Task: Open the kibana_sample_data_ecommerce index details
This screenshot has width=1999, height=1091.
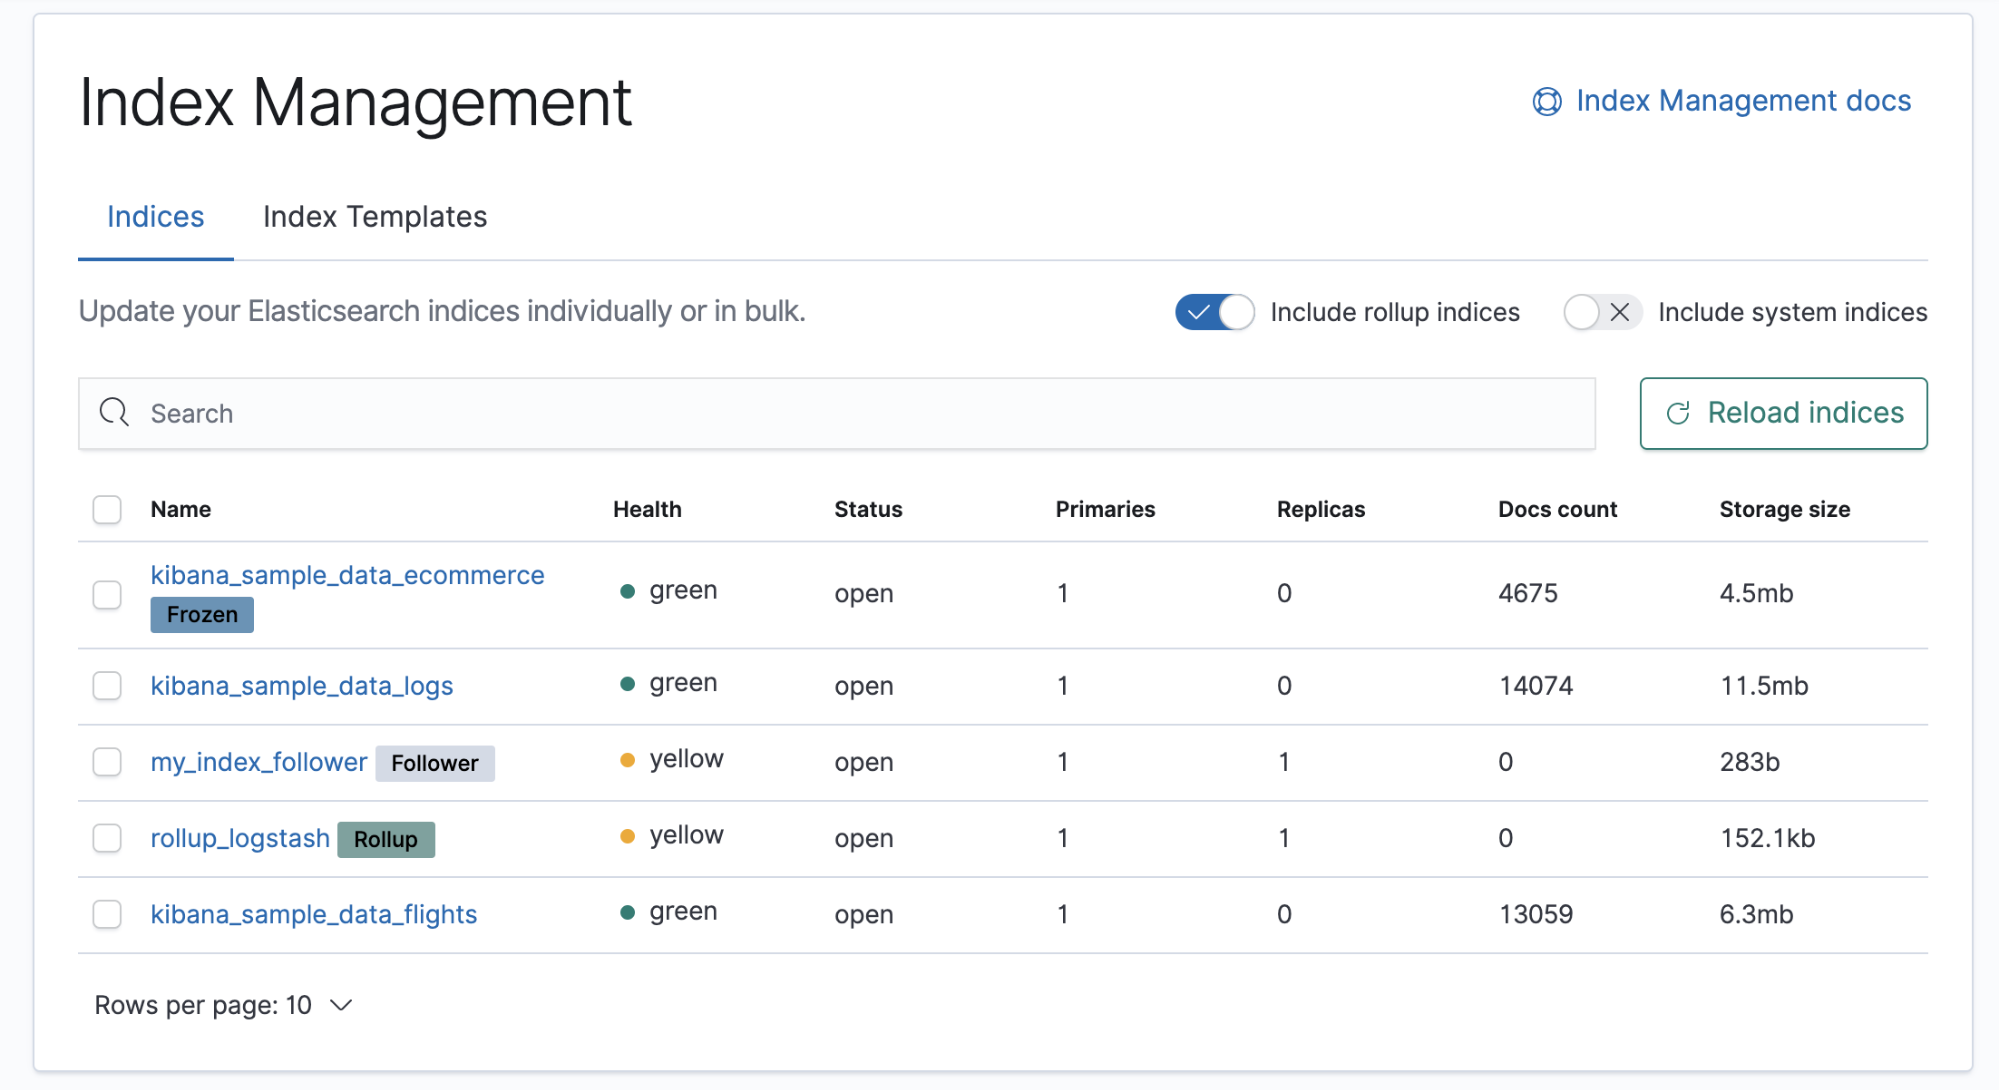Action: pyautogui.click(x=347, y=574)
